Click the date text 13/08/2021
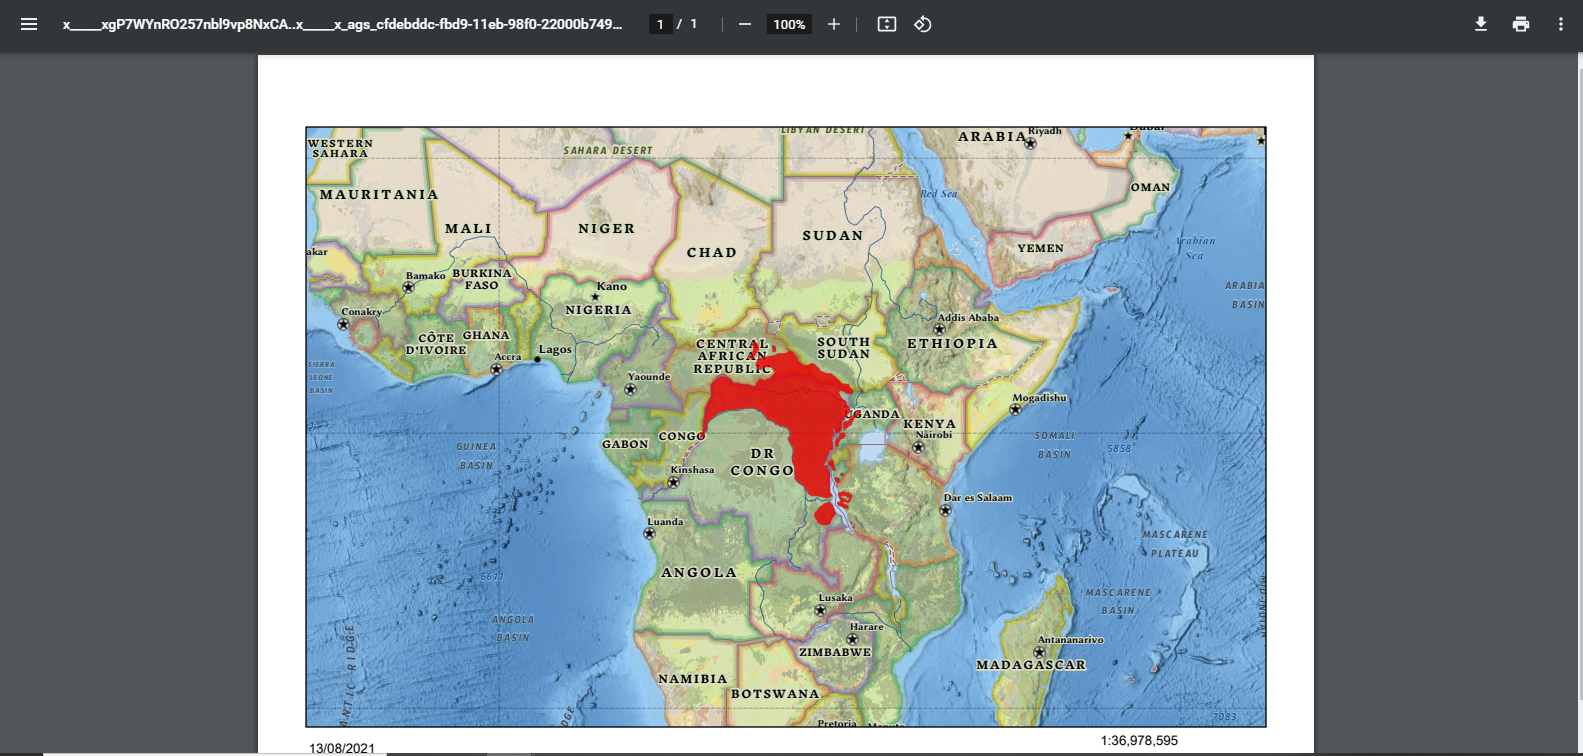Viewport: 1583px width, 756px height. pos(342,748)
